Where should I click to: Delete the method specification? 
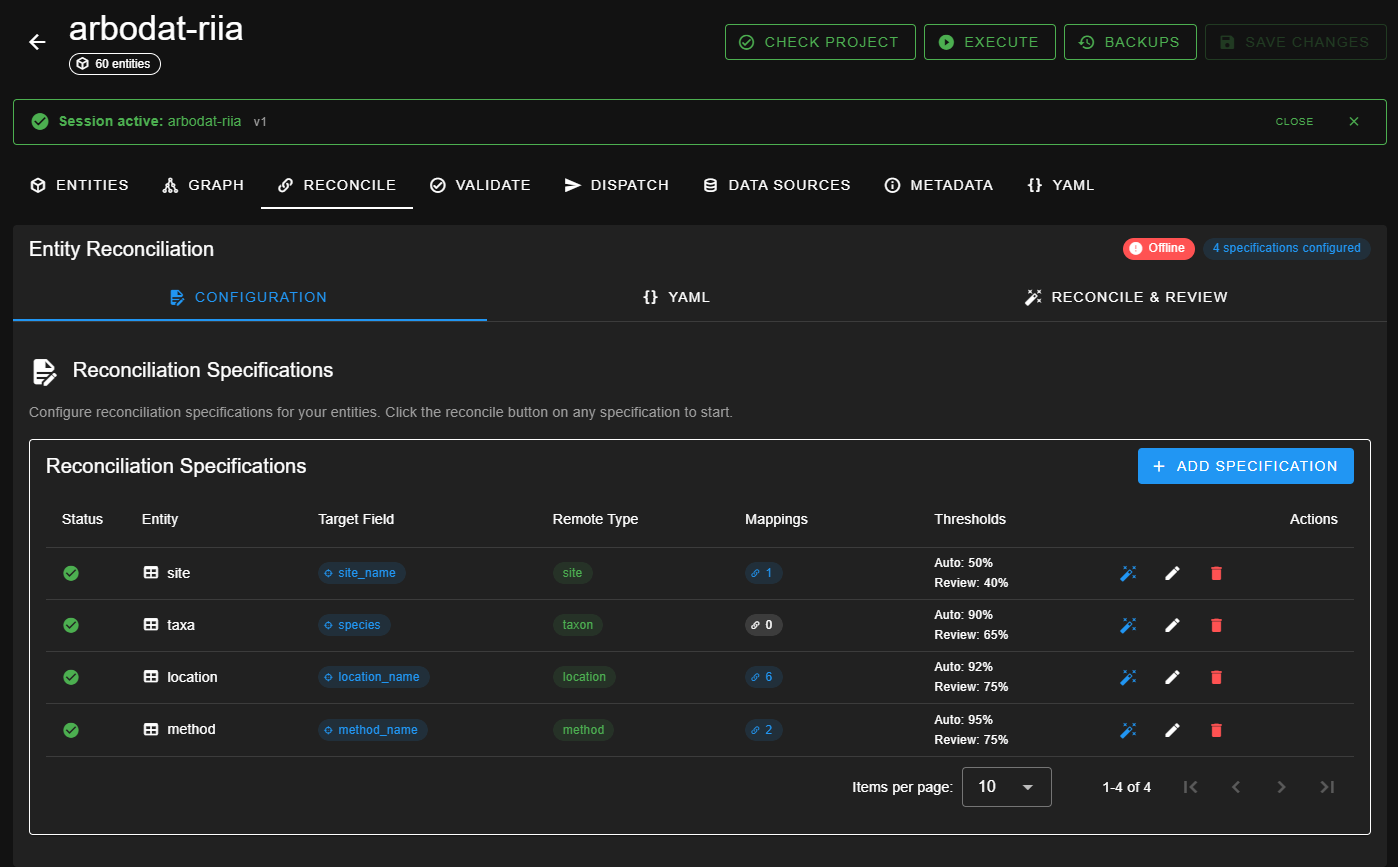[1216, 730]
